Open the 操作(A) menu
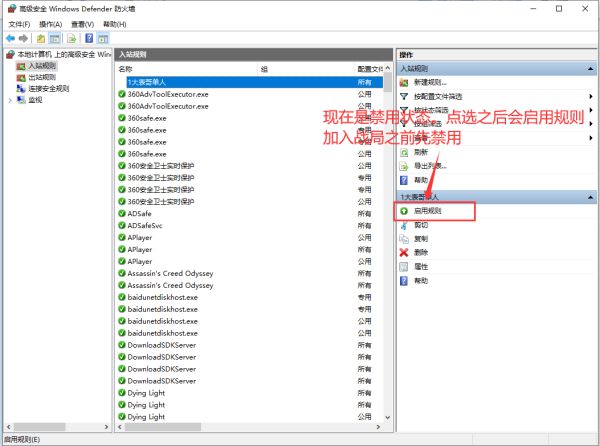This screenshot has height=446, width=600. [x=51, y=23]
